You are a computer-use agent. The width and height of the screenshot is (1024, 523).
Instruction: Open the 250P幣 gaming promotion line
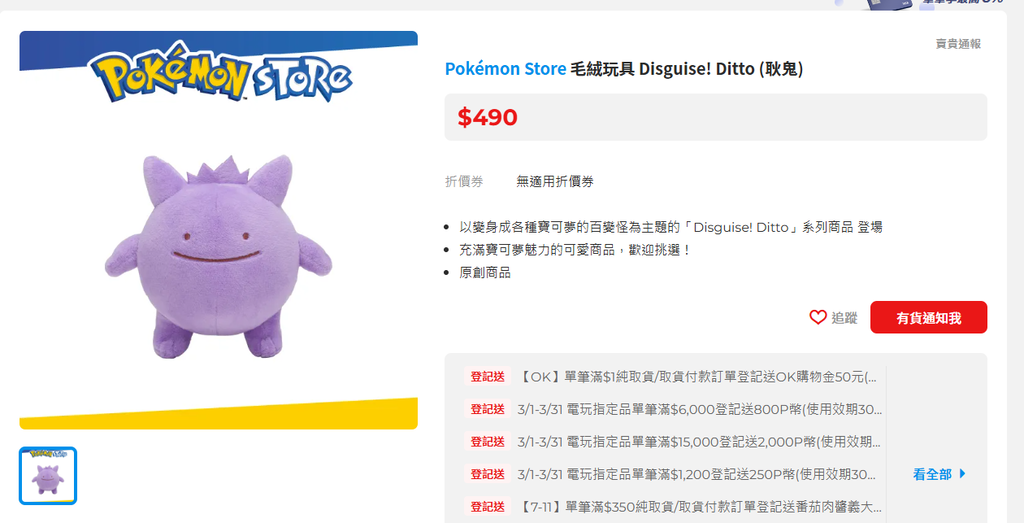(x=700, y=474)
